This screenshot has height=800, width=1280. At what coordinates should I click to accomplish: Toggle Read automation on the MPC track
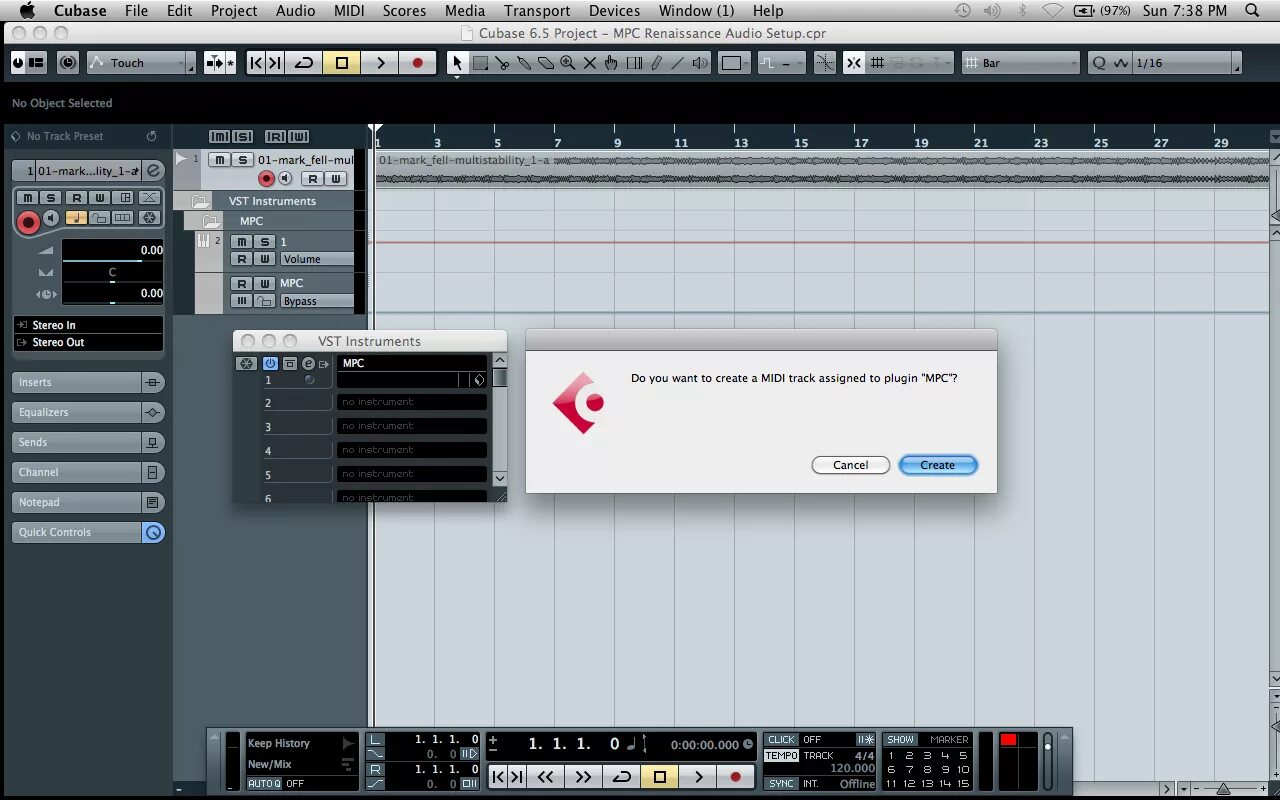[241, 283]
